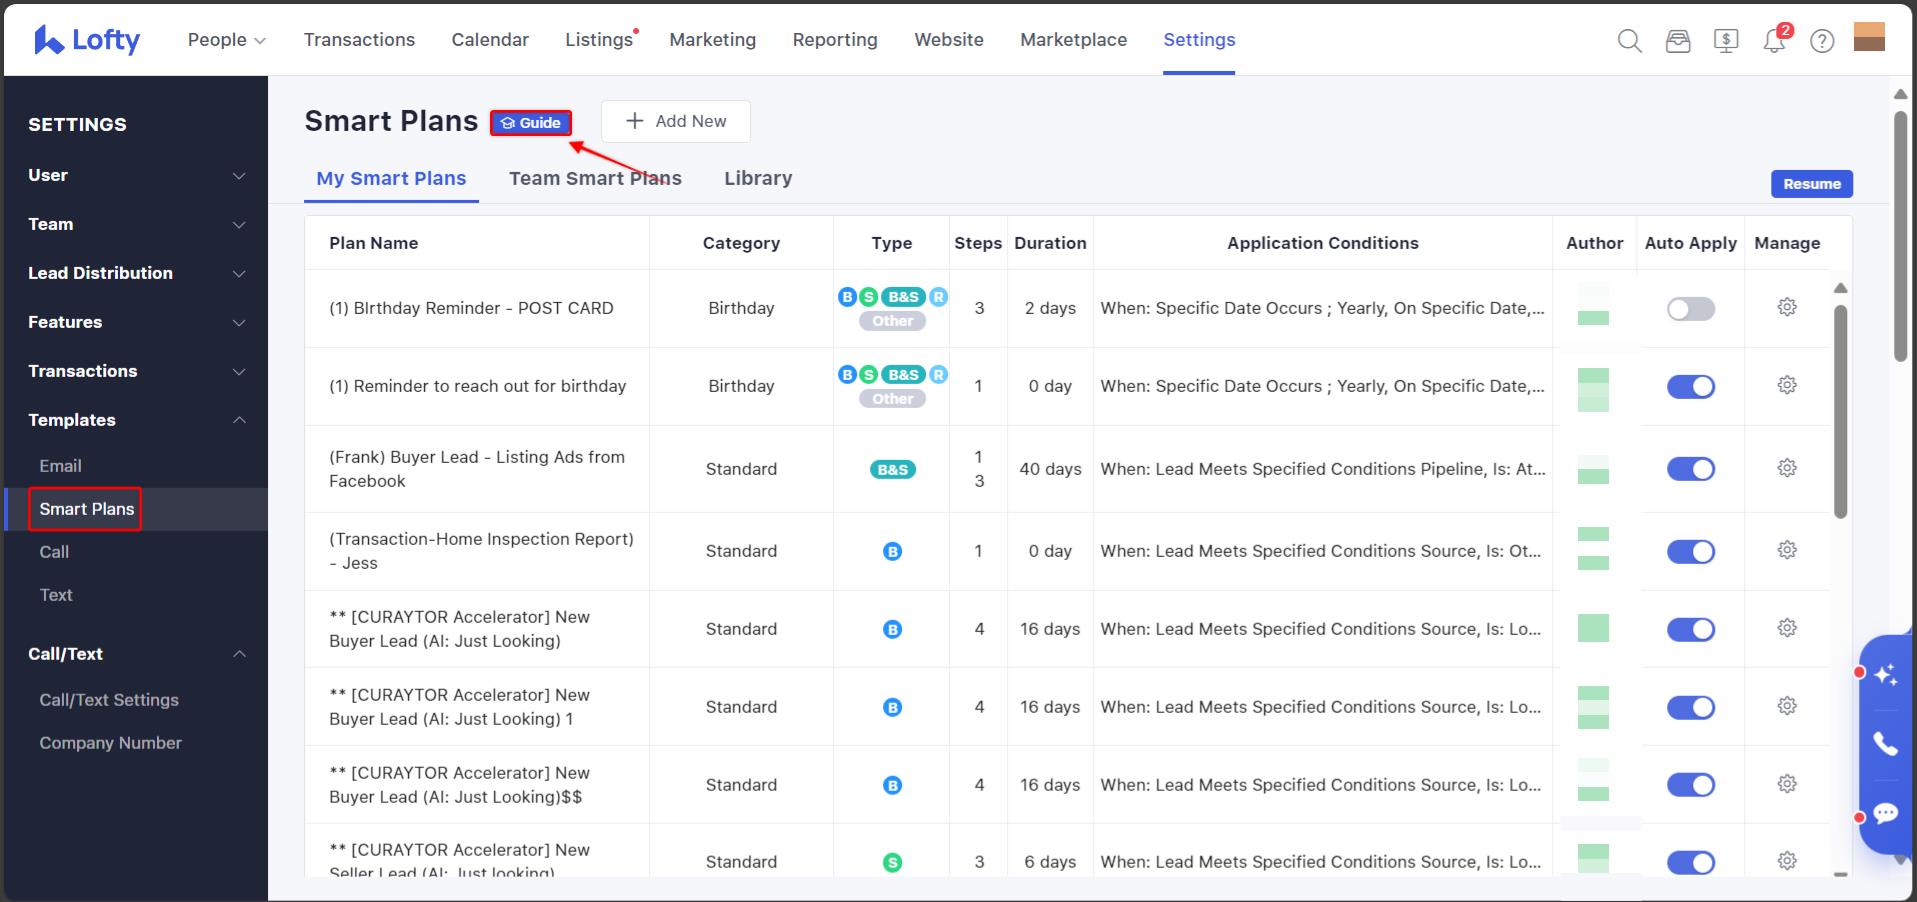Image resolution: width=1917 pixels, height=902 pixels.
Task: Click the help question mark icon
Action: (x=1822, y=40)
